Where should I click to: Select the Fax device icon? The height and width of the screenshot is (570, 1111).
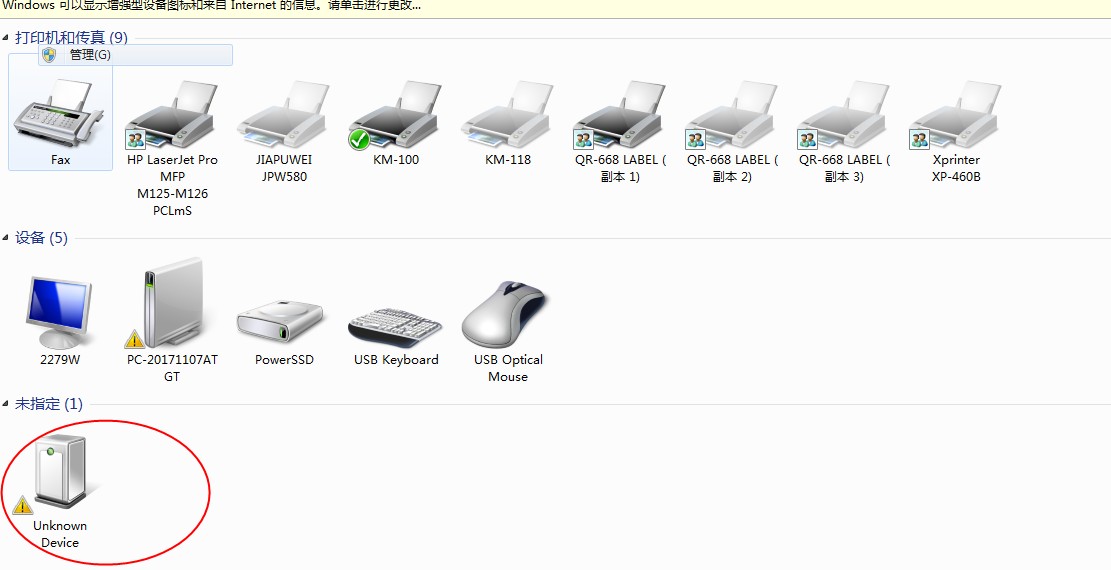60,111
